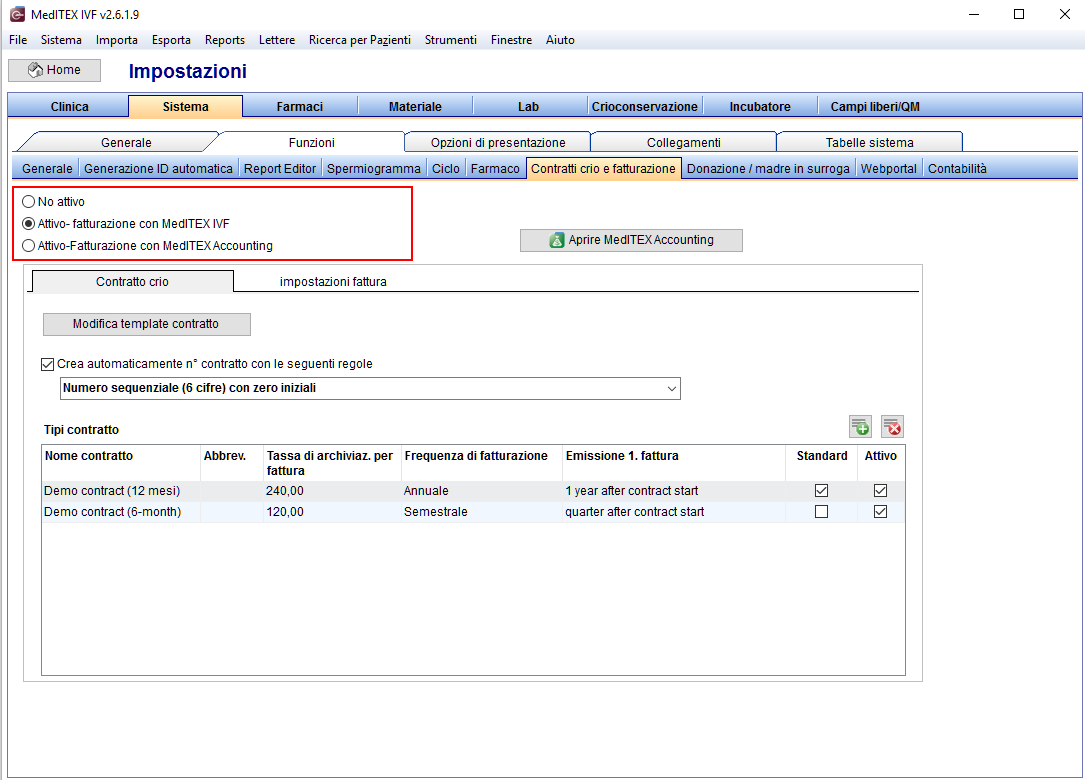
Task: Open the File menu
Action: [x=18, y=40]
